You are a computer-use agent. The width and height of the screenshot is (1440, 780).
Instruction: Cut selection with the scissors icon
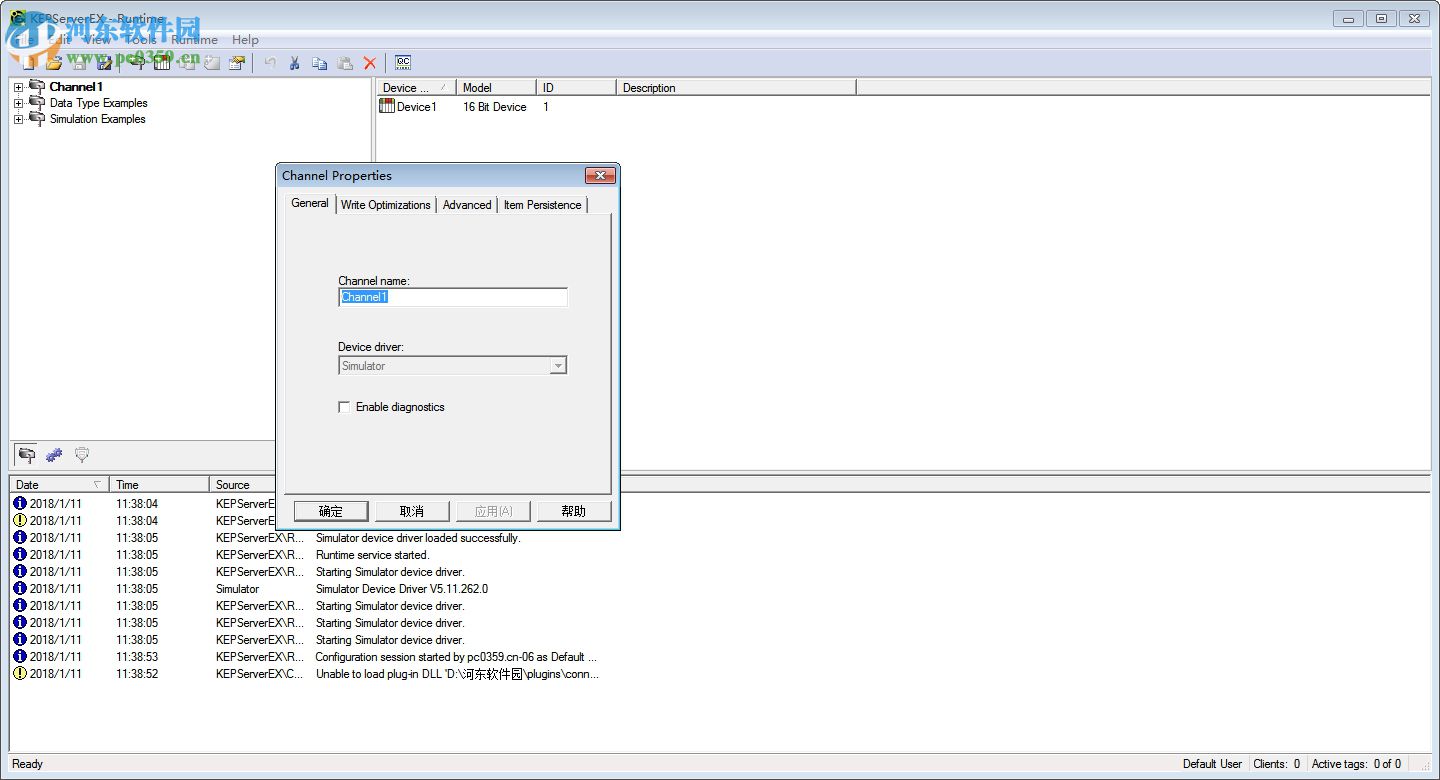click(x=295, y=63)
